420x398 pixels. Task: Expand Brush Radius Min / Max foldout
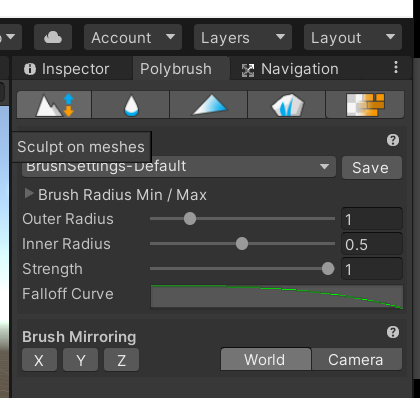[x=29, y=194]
